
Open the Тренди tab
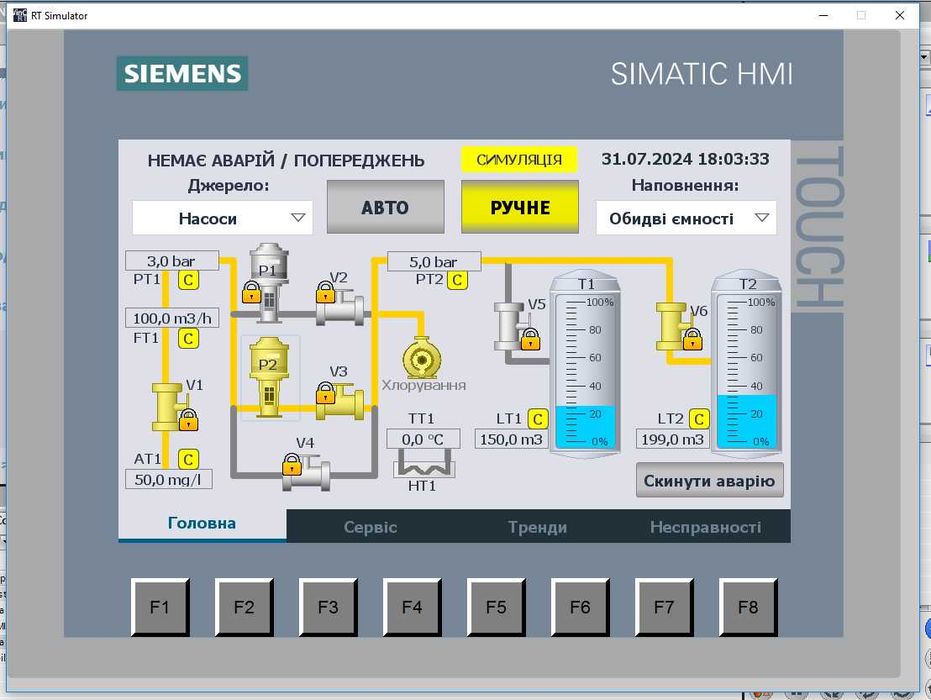pyautogui.click(x=537, y=527)
